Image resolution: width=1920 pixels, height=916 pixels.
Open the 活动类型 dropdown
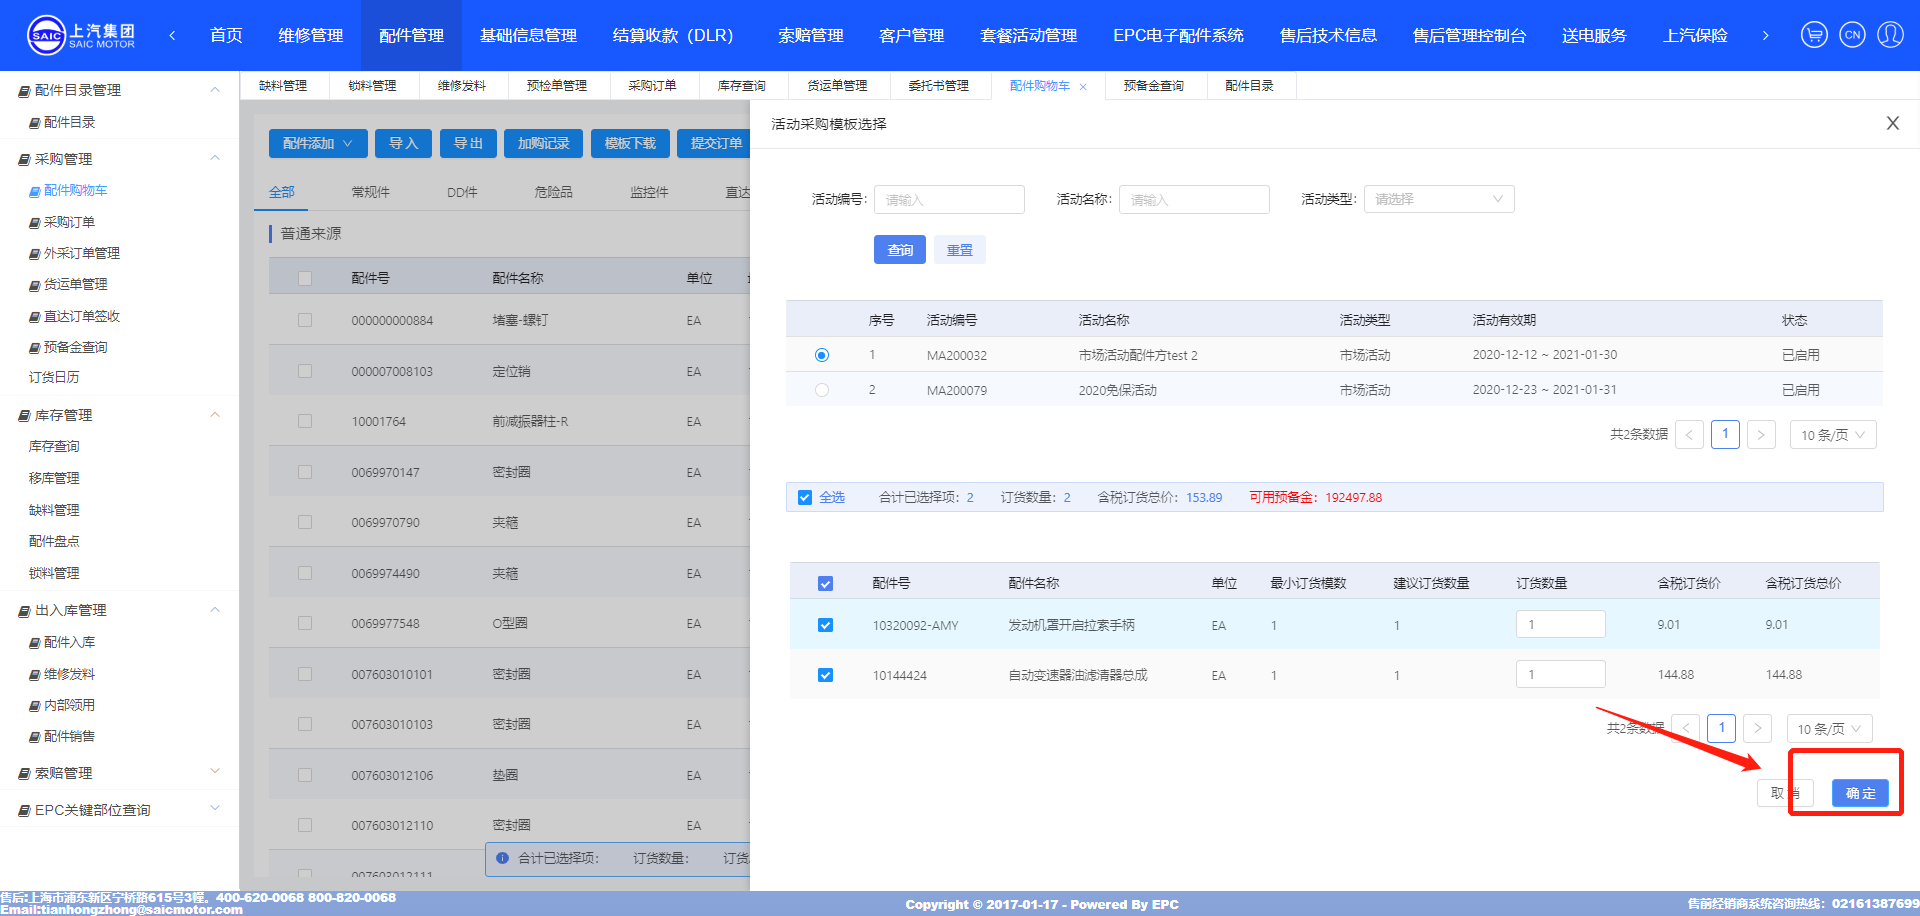pos(1439,199)
